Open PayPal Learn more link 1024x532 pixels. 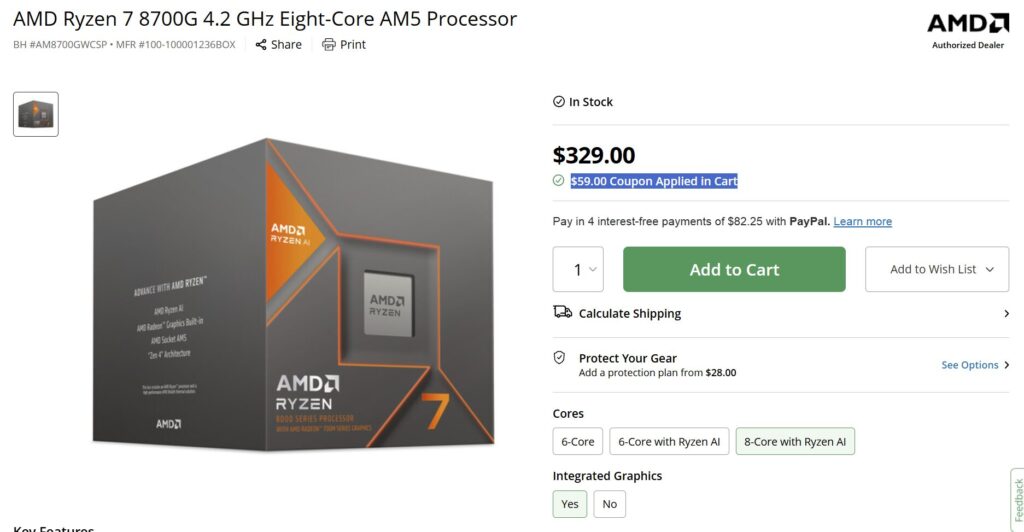(x=862, y=221)
